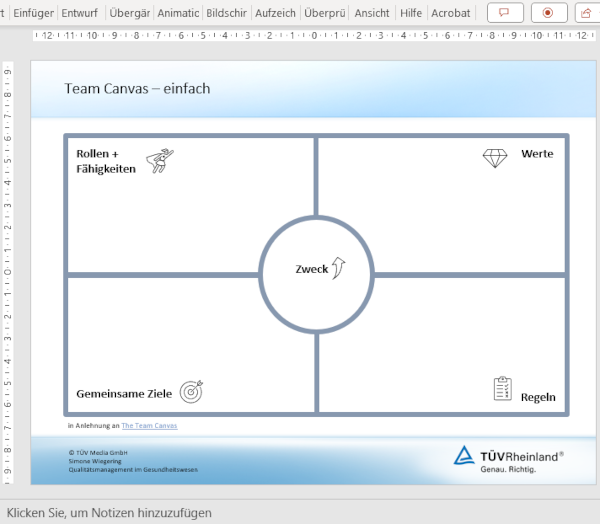Click the target icon beside Gemeinsame Ziele

(191, 392)
